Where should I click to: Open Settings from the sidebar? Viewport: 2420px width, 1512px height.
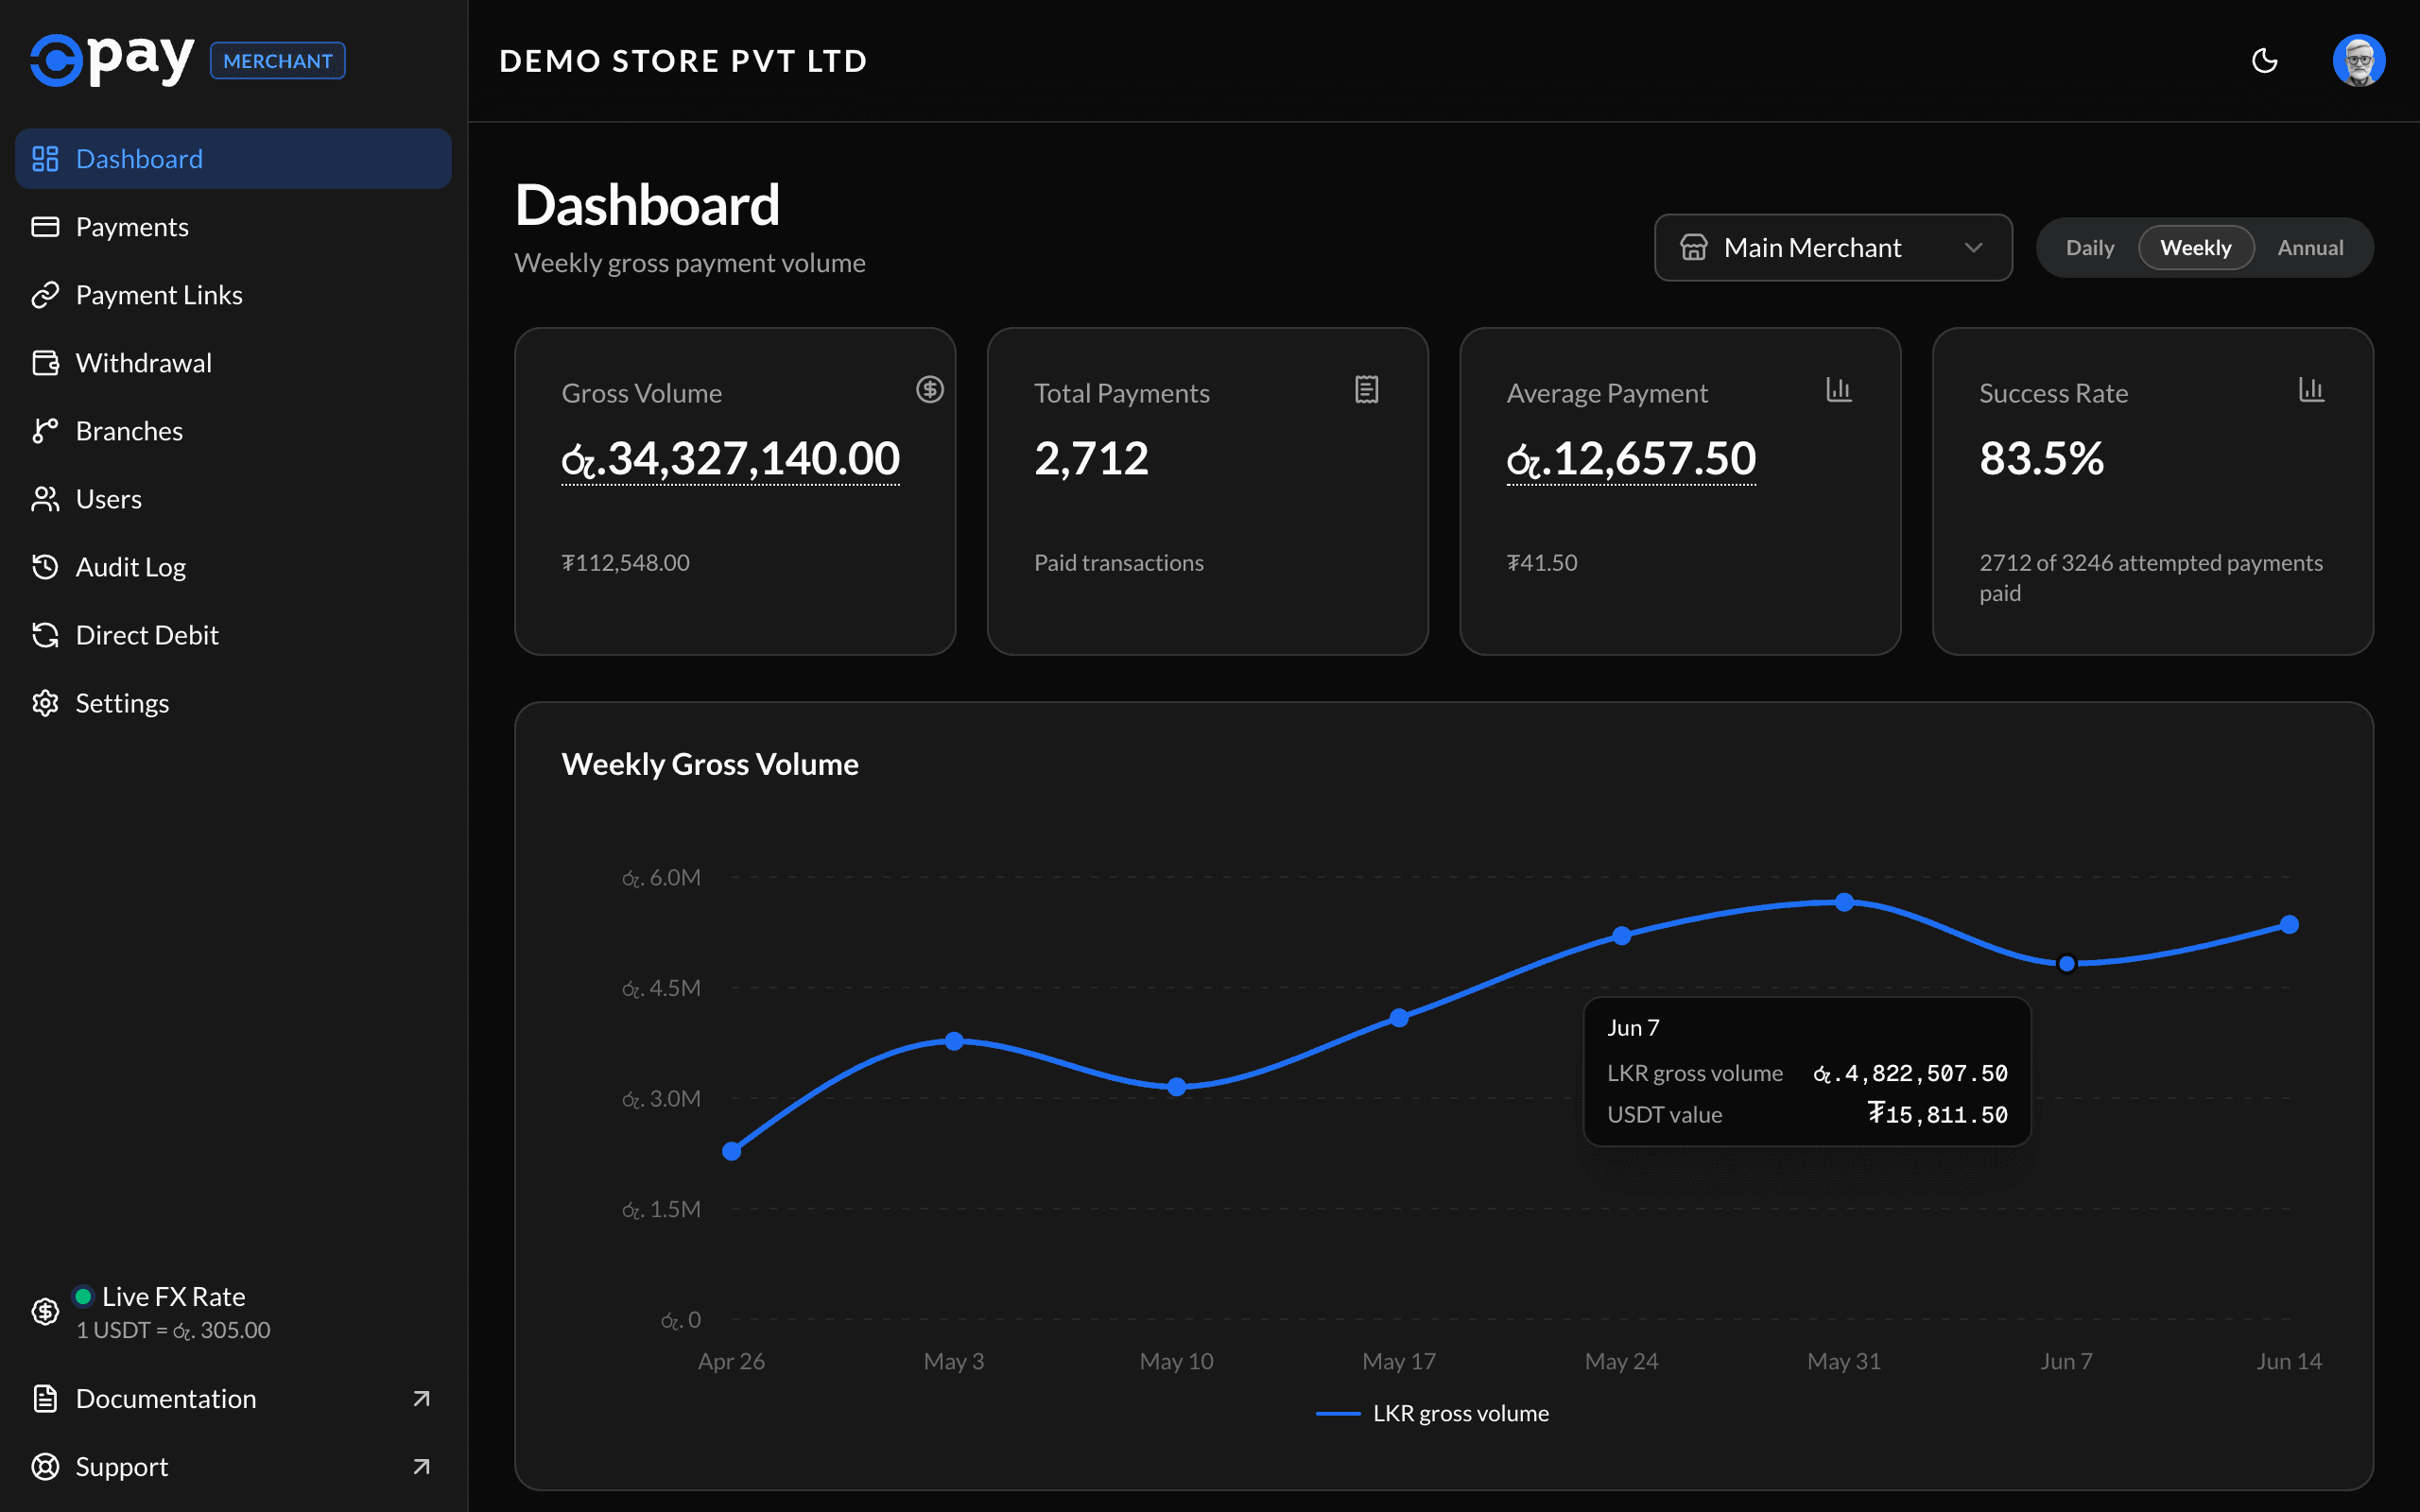[x=233, y=703]
